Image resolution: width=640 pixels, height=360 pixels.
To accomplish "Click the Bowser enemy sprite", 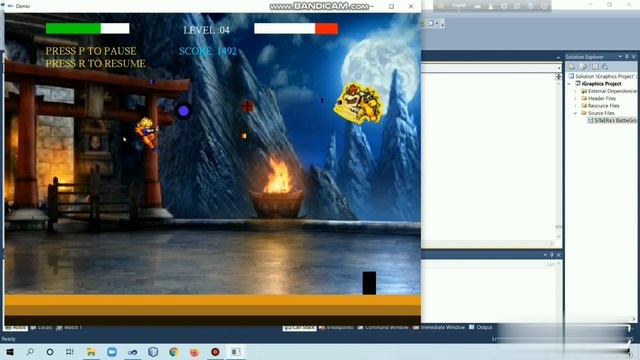I will 358,103.
